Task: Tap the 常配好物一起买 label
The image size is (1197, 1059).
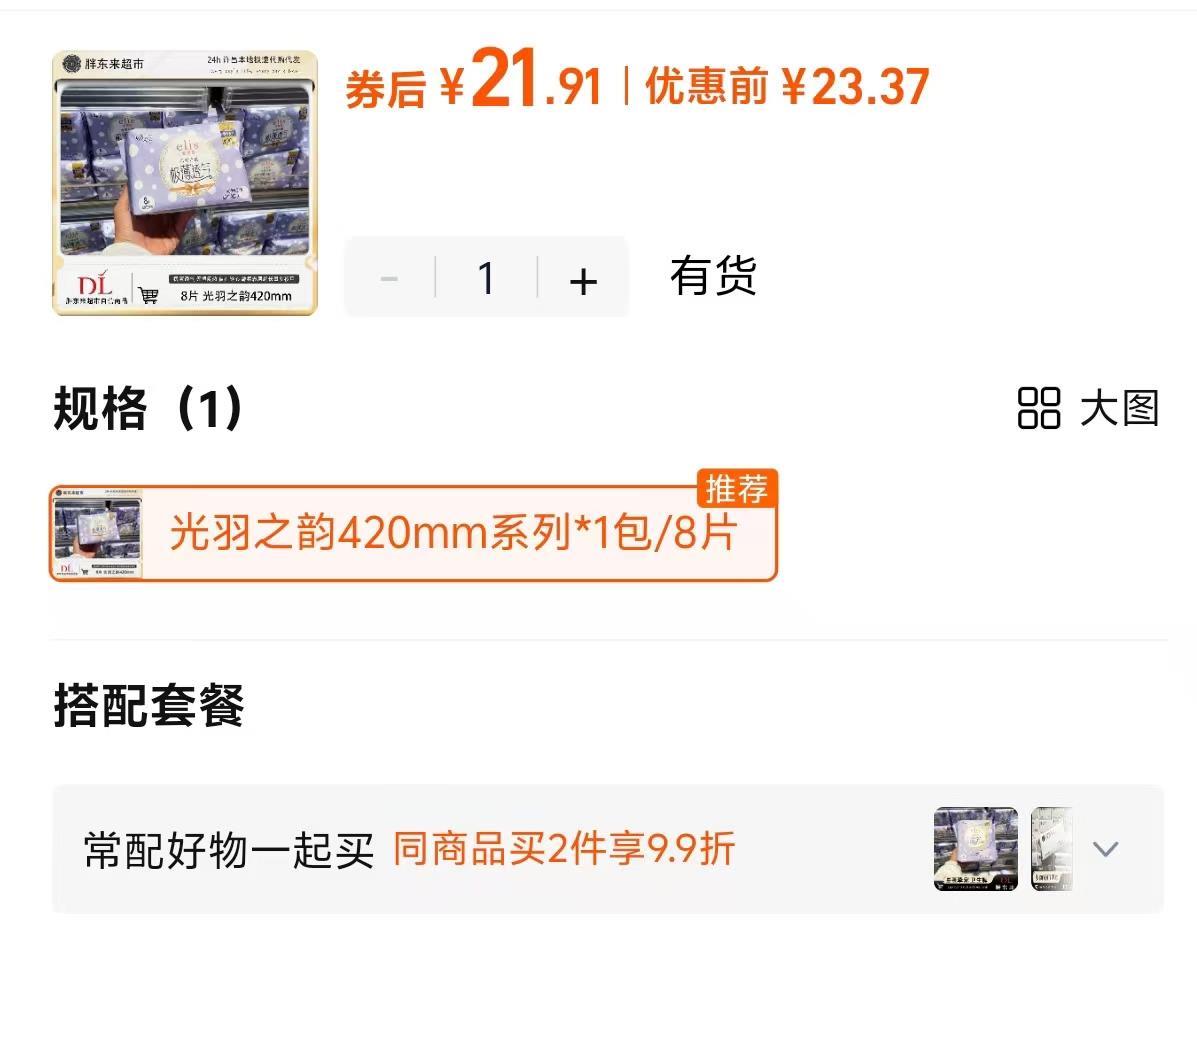Action: (229, 850)
